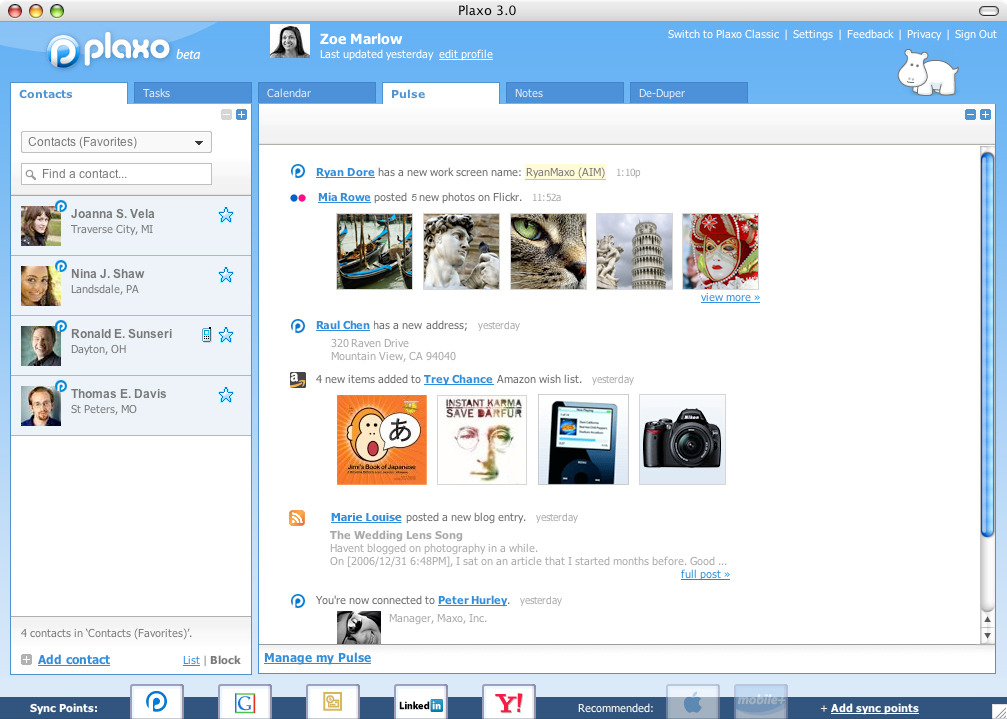
Task: Click the Find a contact search field
Action: pyautogui.click(x=116, y=174)
